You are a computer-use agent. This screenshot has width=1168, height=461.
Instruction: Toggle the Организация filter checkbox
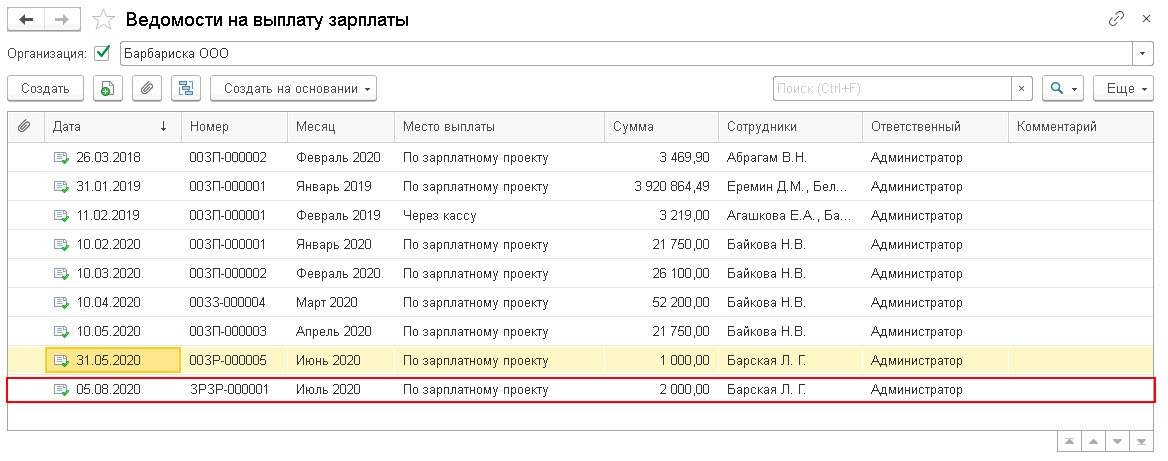click(x=103, y=54)
